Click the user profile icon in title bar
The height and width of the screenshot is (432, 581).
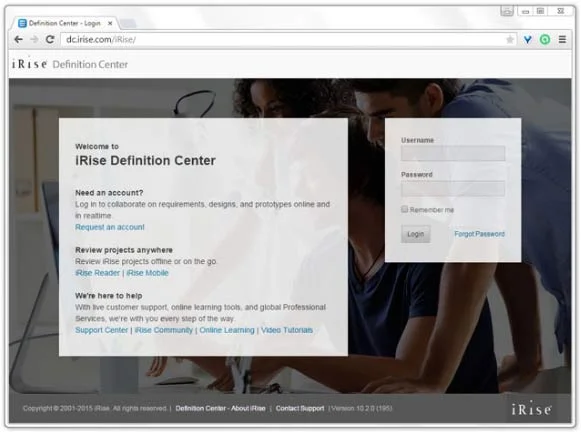(507, 11)
